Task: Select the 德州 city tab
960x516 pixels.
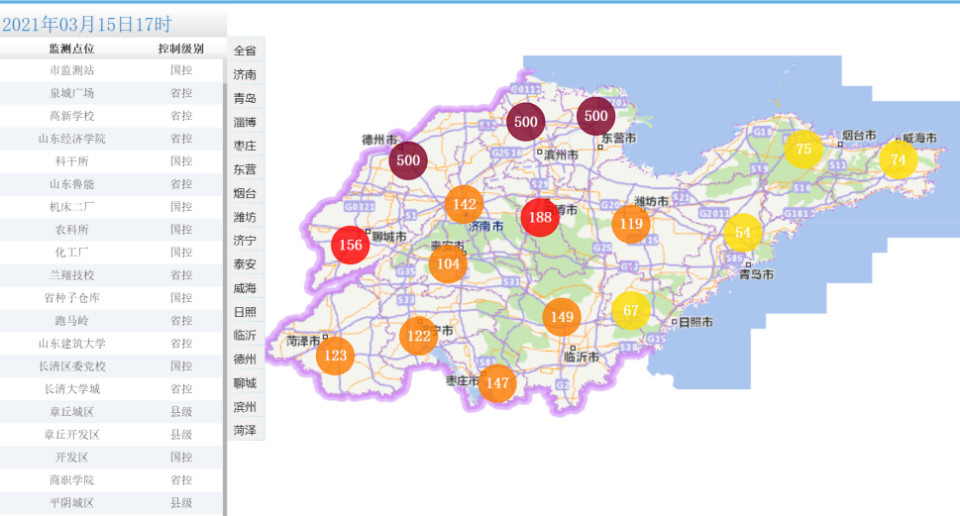Action: tap(246, 359)
